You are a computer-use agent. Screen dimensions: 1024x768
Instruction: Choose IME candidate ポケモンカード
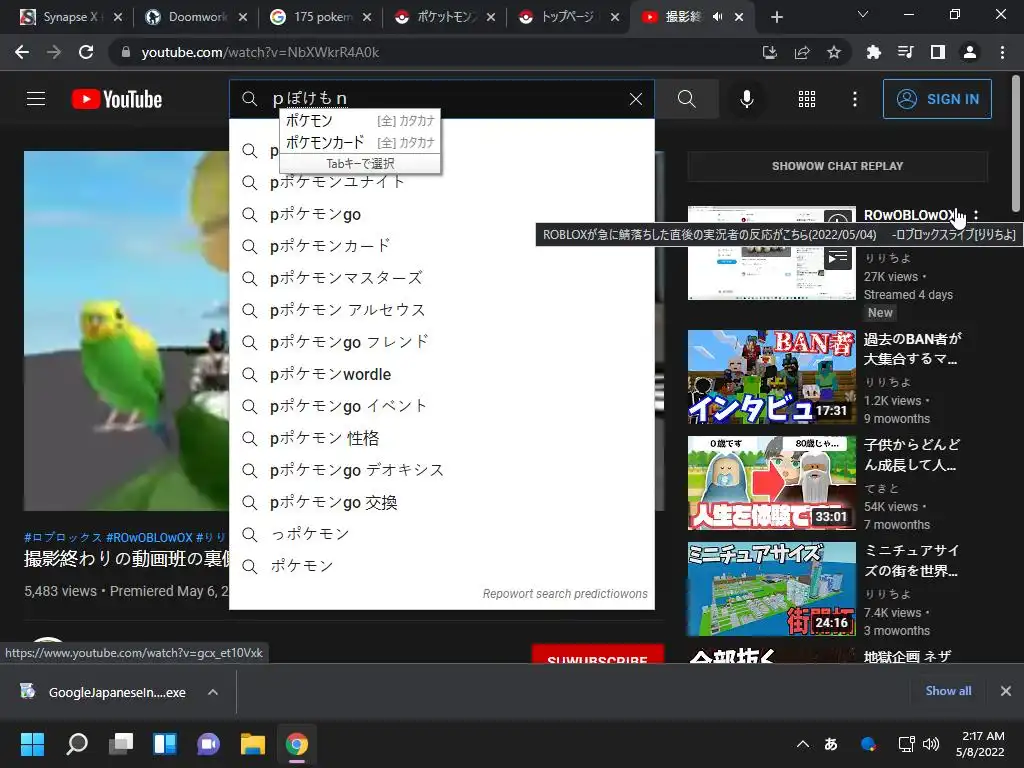360,142
